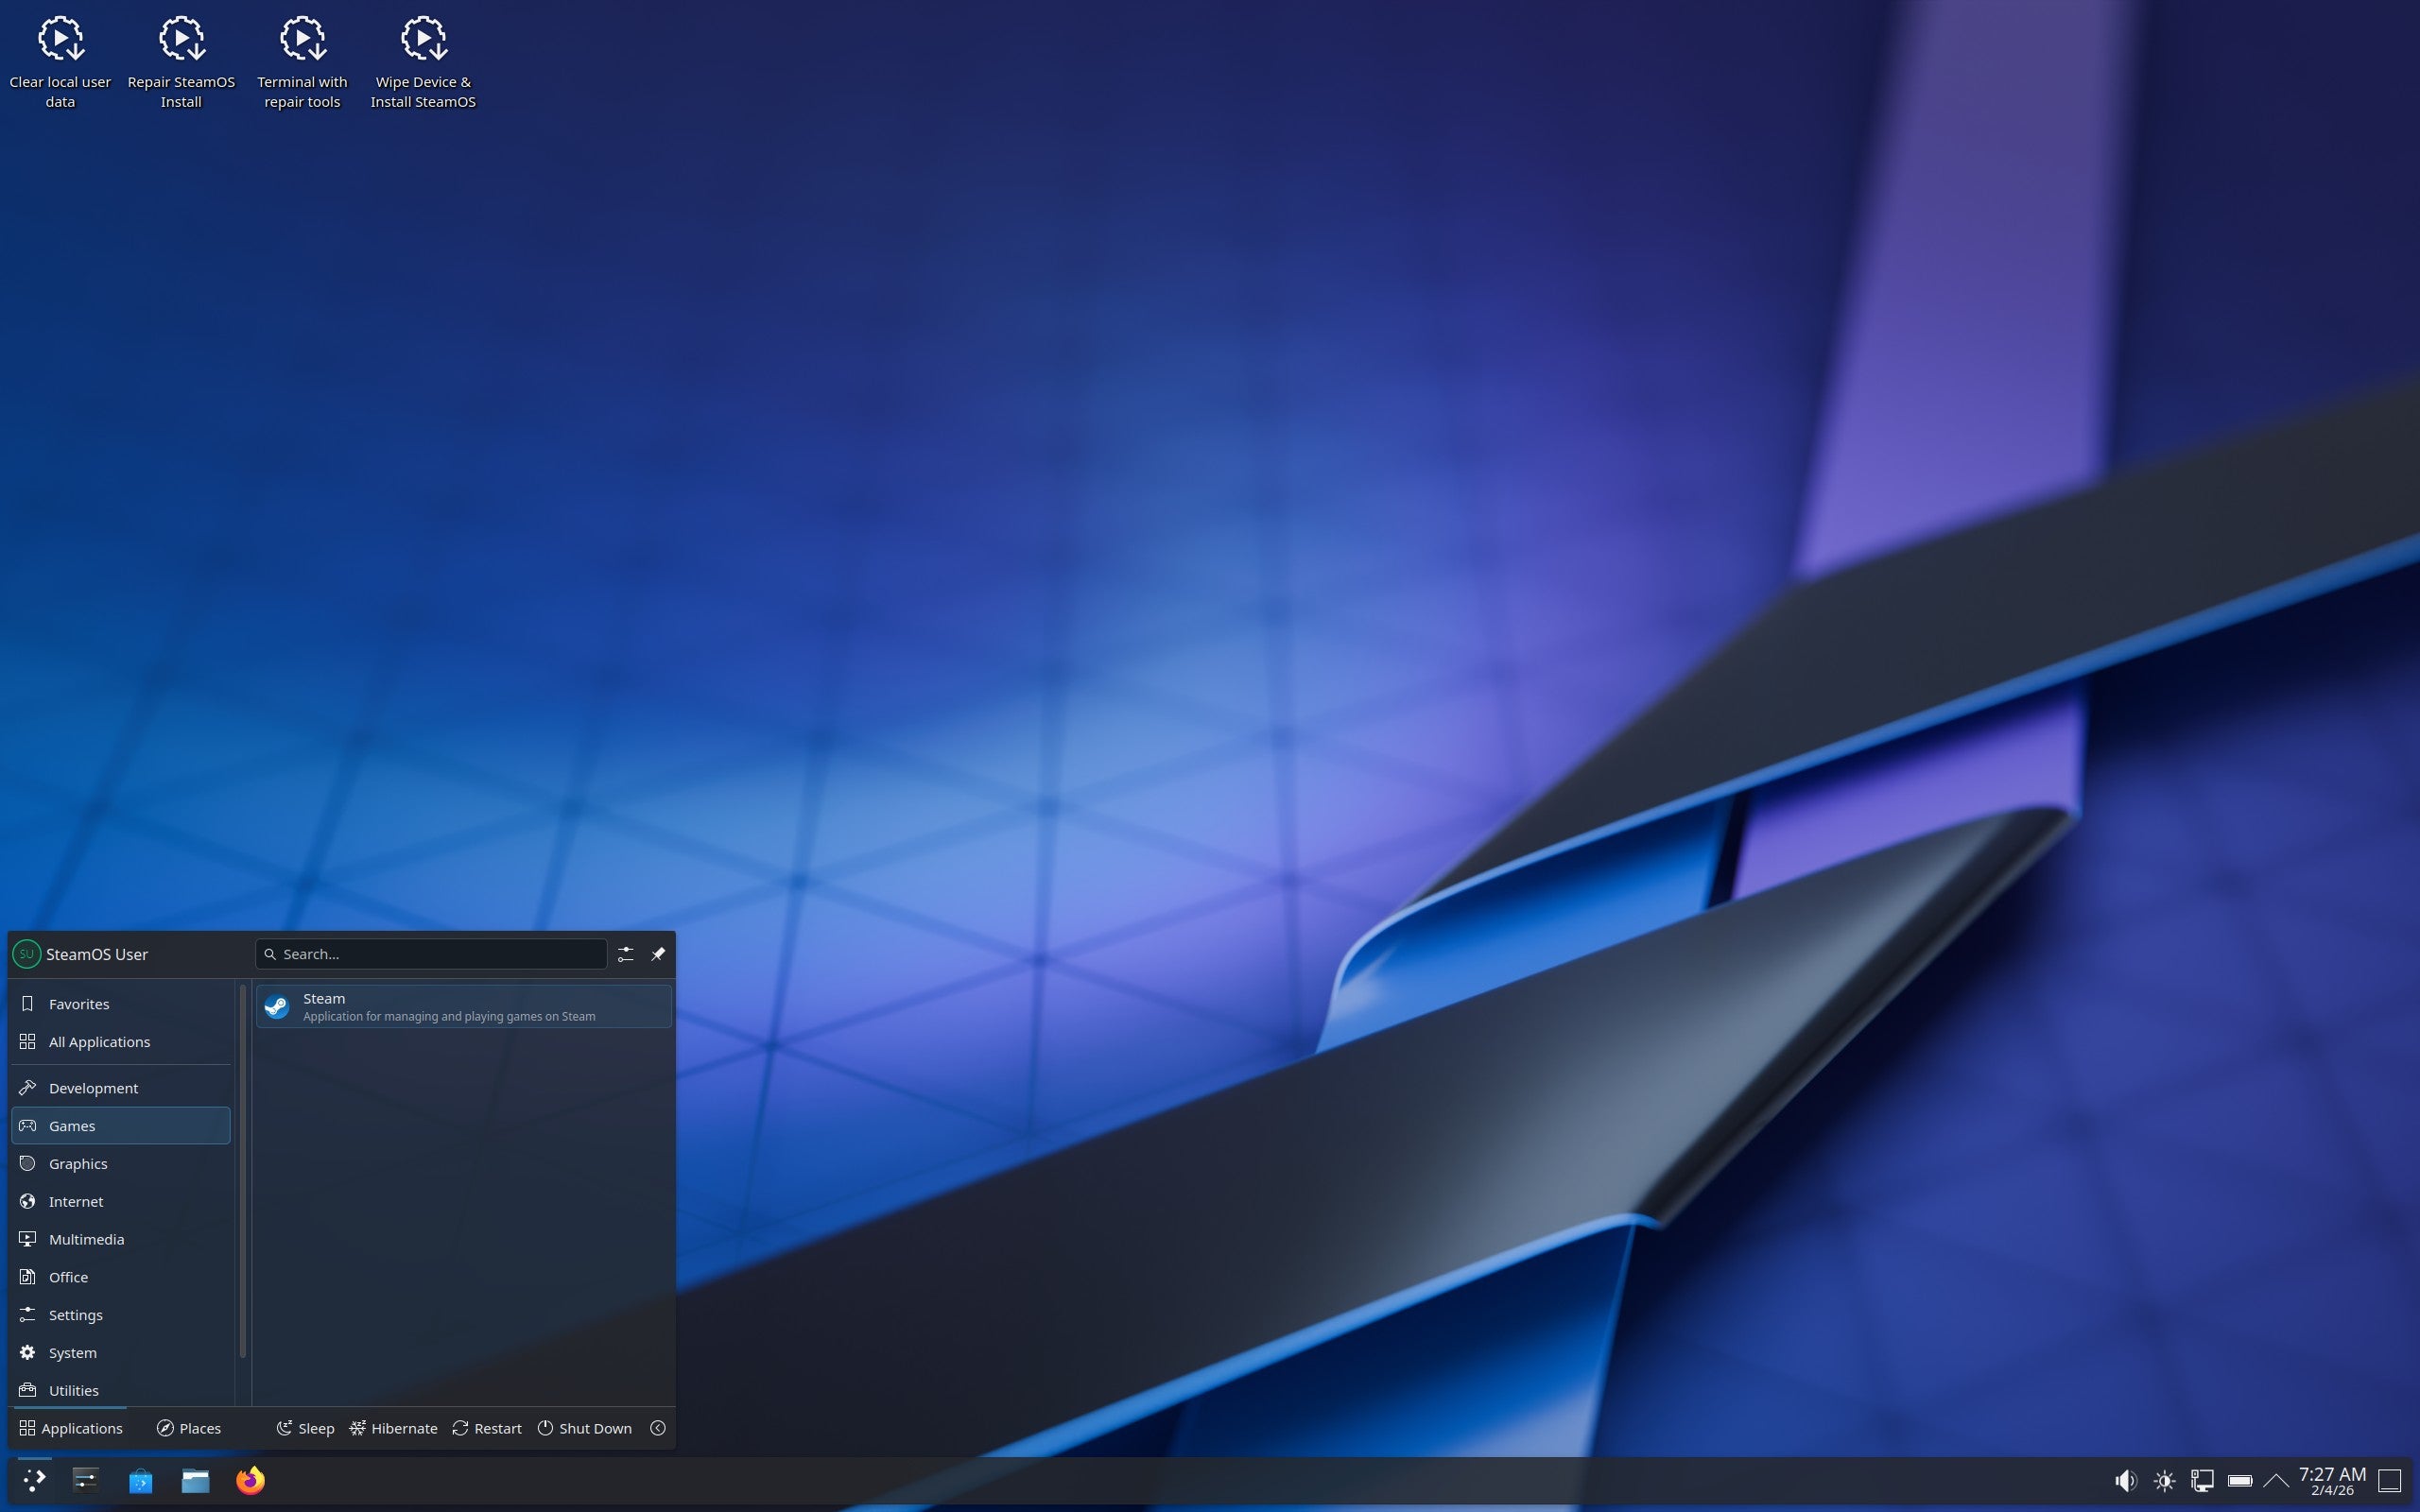Open the Clear local user data shortcut
The image size is (2420, 1512).
coord(60,39)
